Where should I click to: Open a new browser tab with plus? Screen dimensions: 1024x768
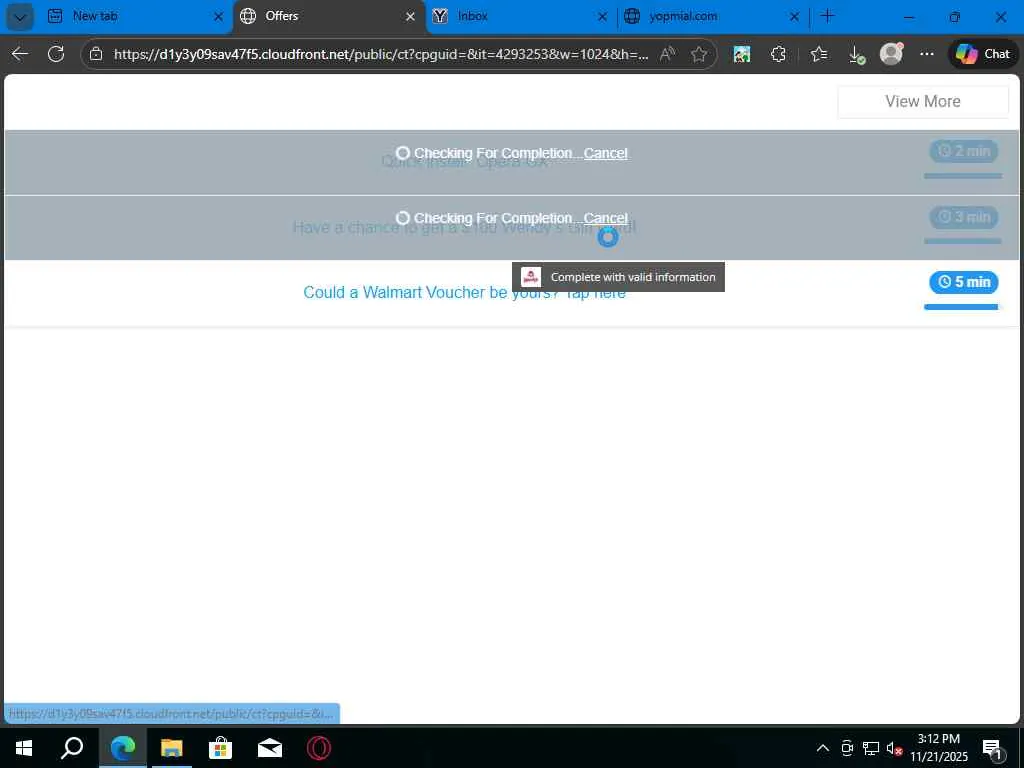point(827,16)
